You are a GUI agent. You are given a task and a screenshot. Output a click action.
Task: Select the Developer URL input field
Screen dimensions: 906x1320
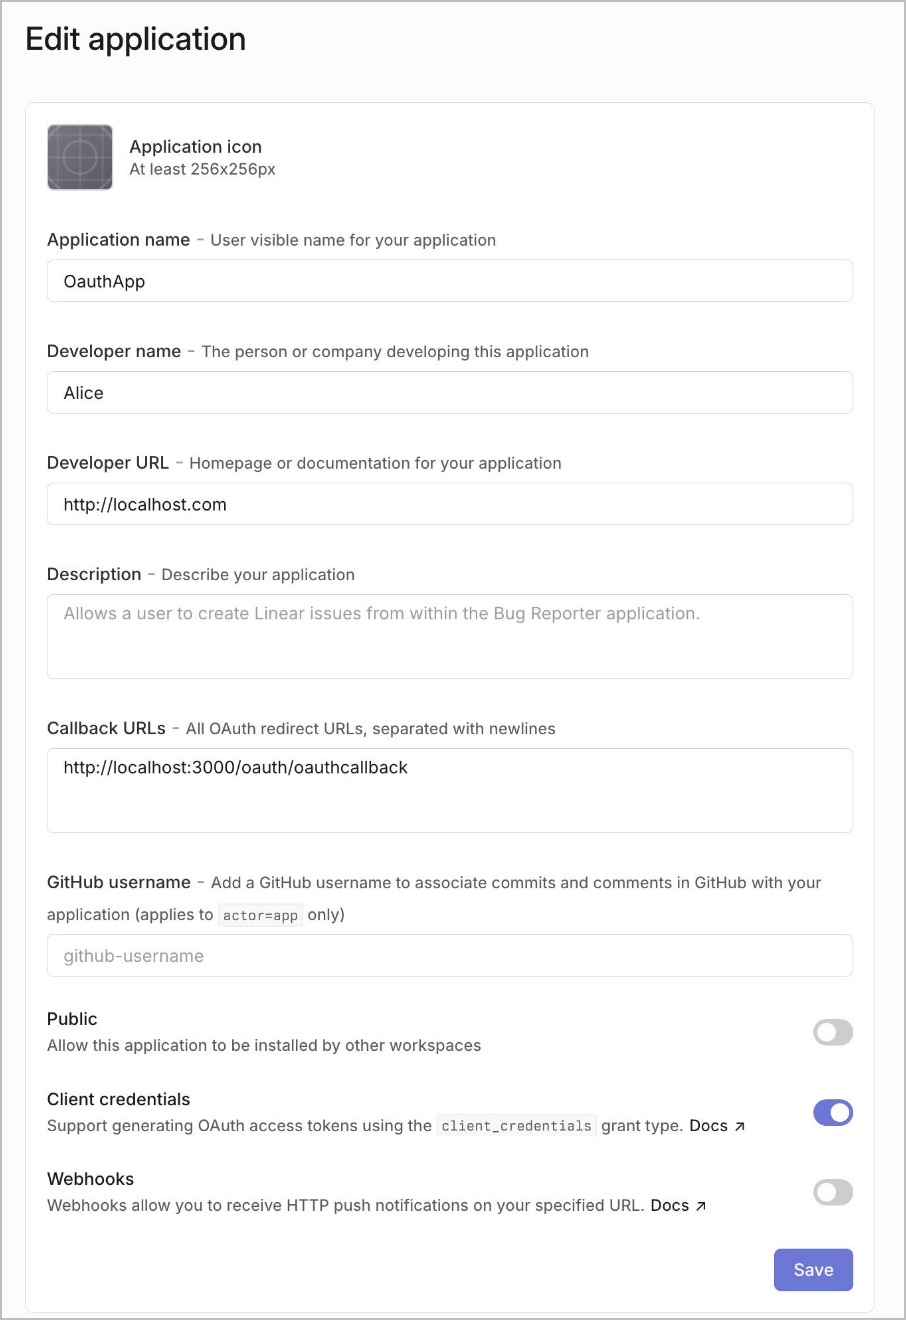449,504
